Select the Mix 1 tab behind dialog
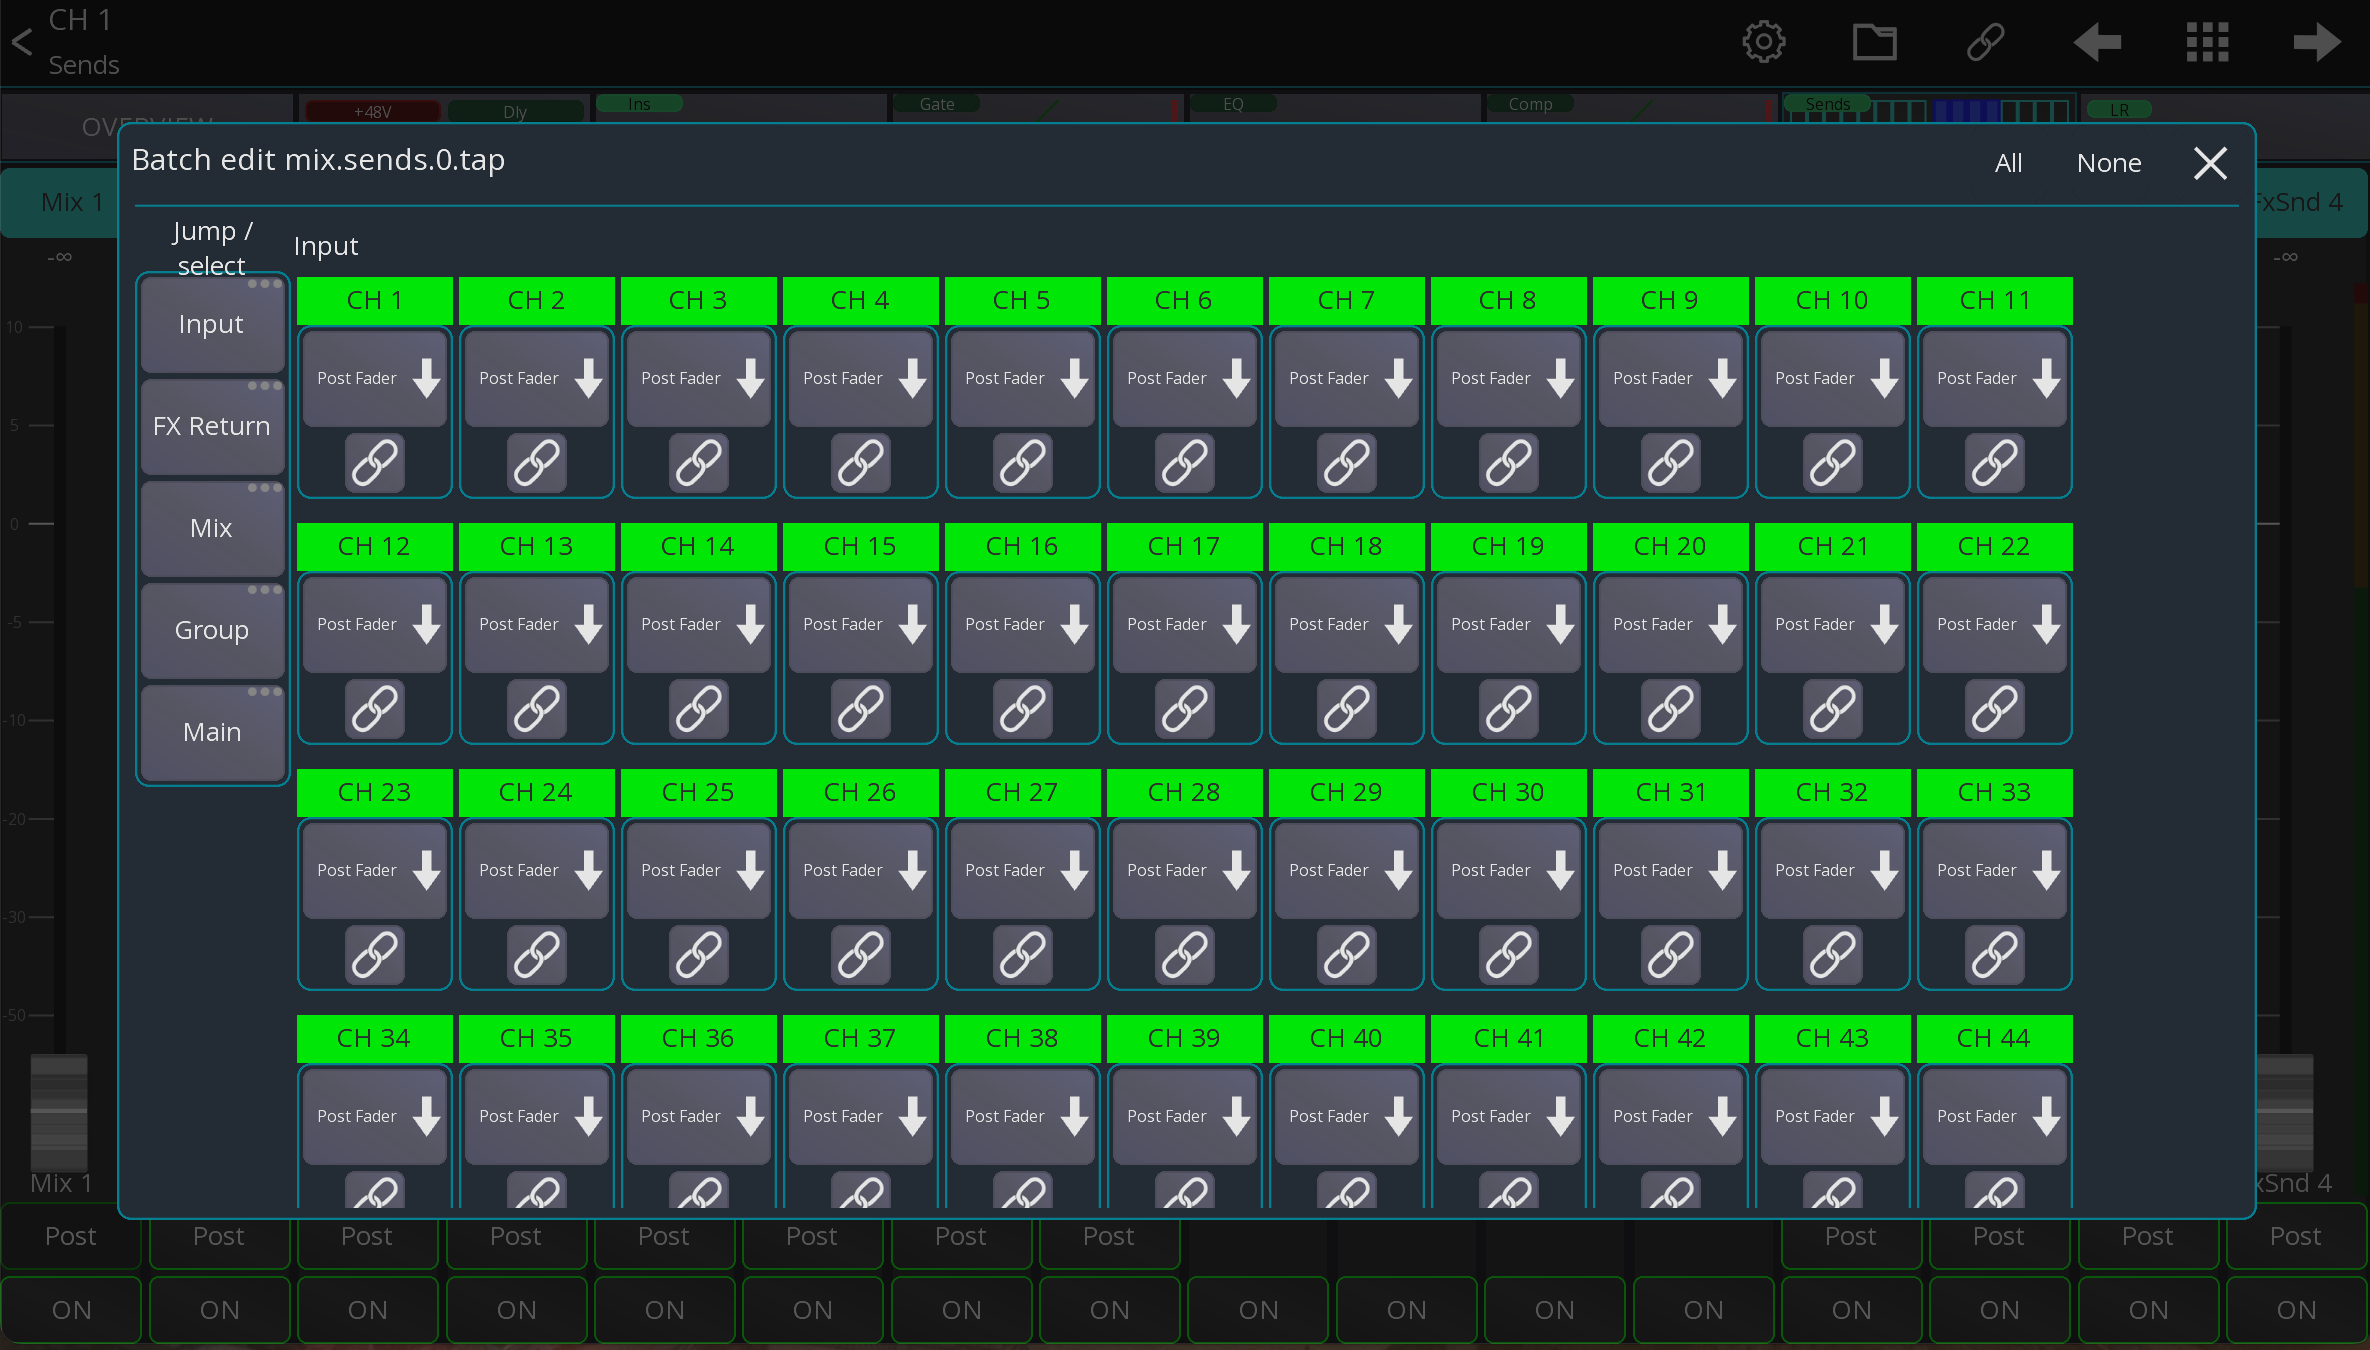This screenshot has width=2370, height=1350. (x=60, y=203)
